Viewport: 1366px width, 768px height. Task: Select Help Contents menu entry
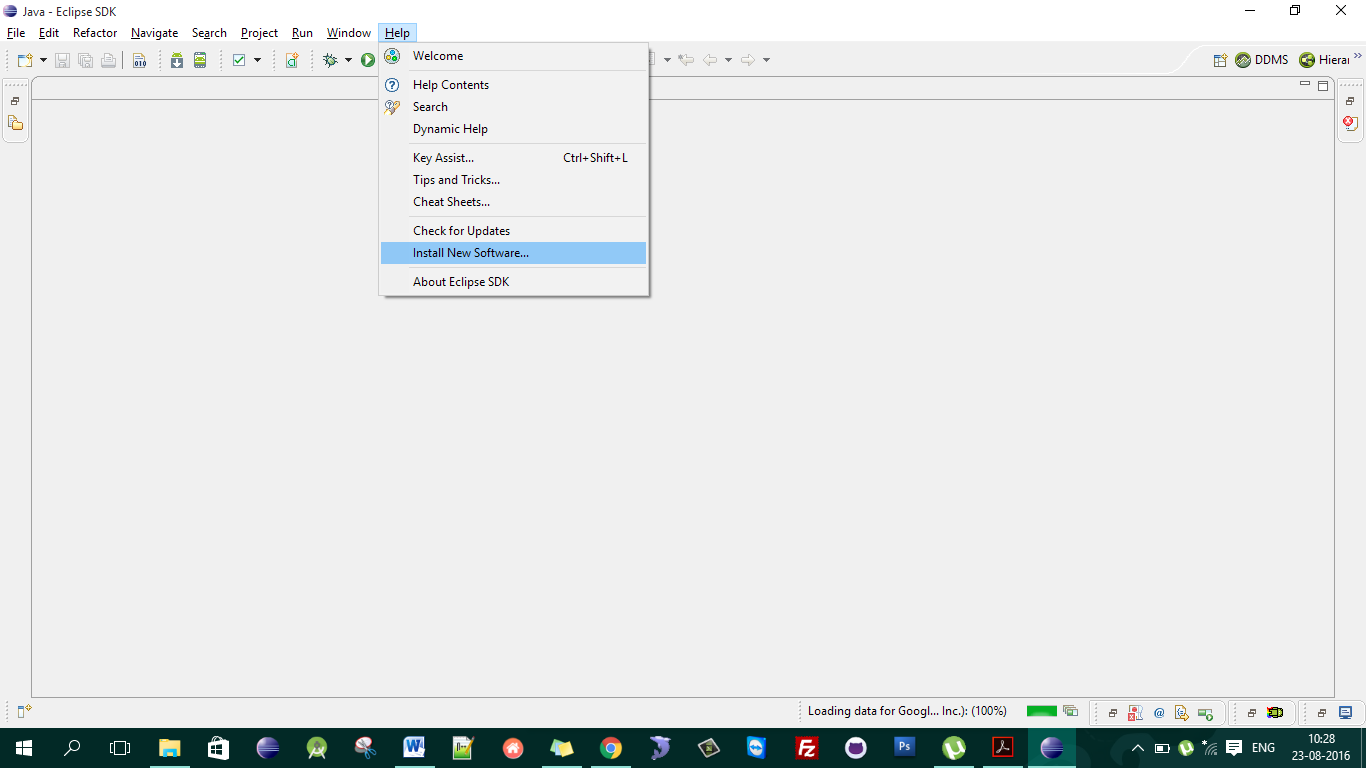(513, 85)
